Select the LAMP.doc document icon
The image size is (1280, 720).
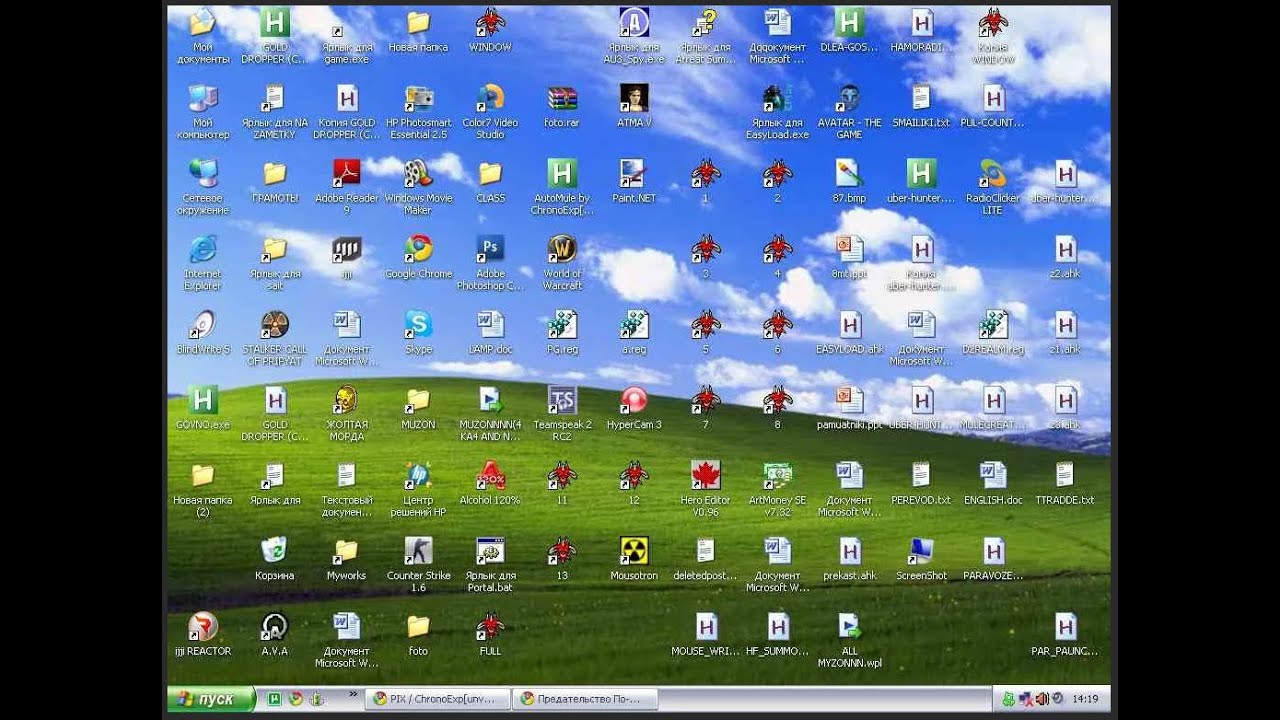pos(490,333)
